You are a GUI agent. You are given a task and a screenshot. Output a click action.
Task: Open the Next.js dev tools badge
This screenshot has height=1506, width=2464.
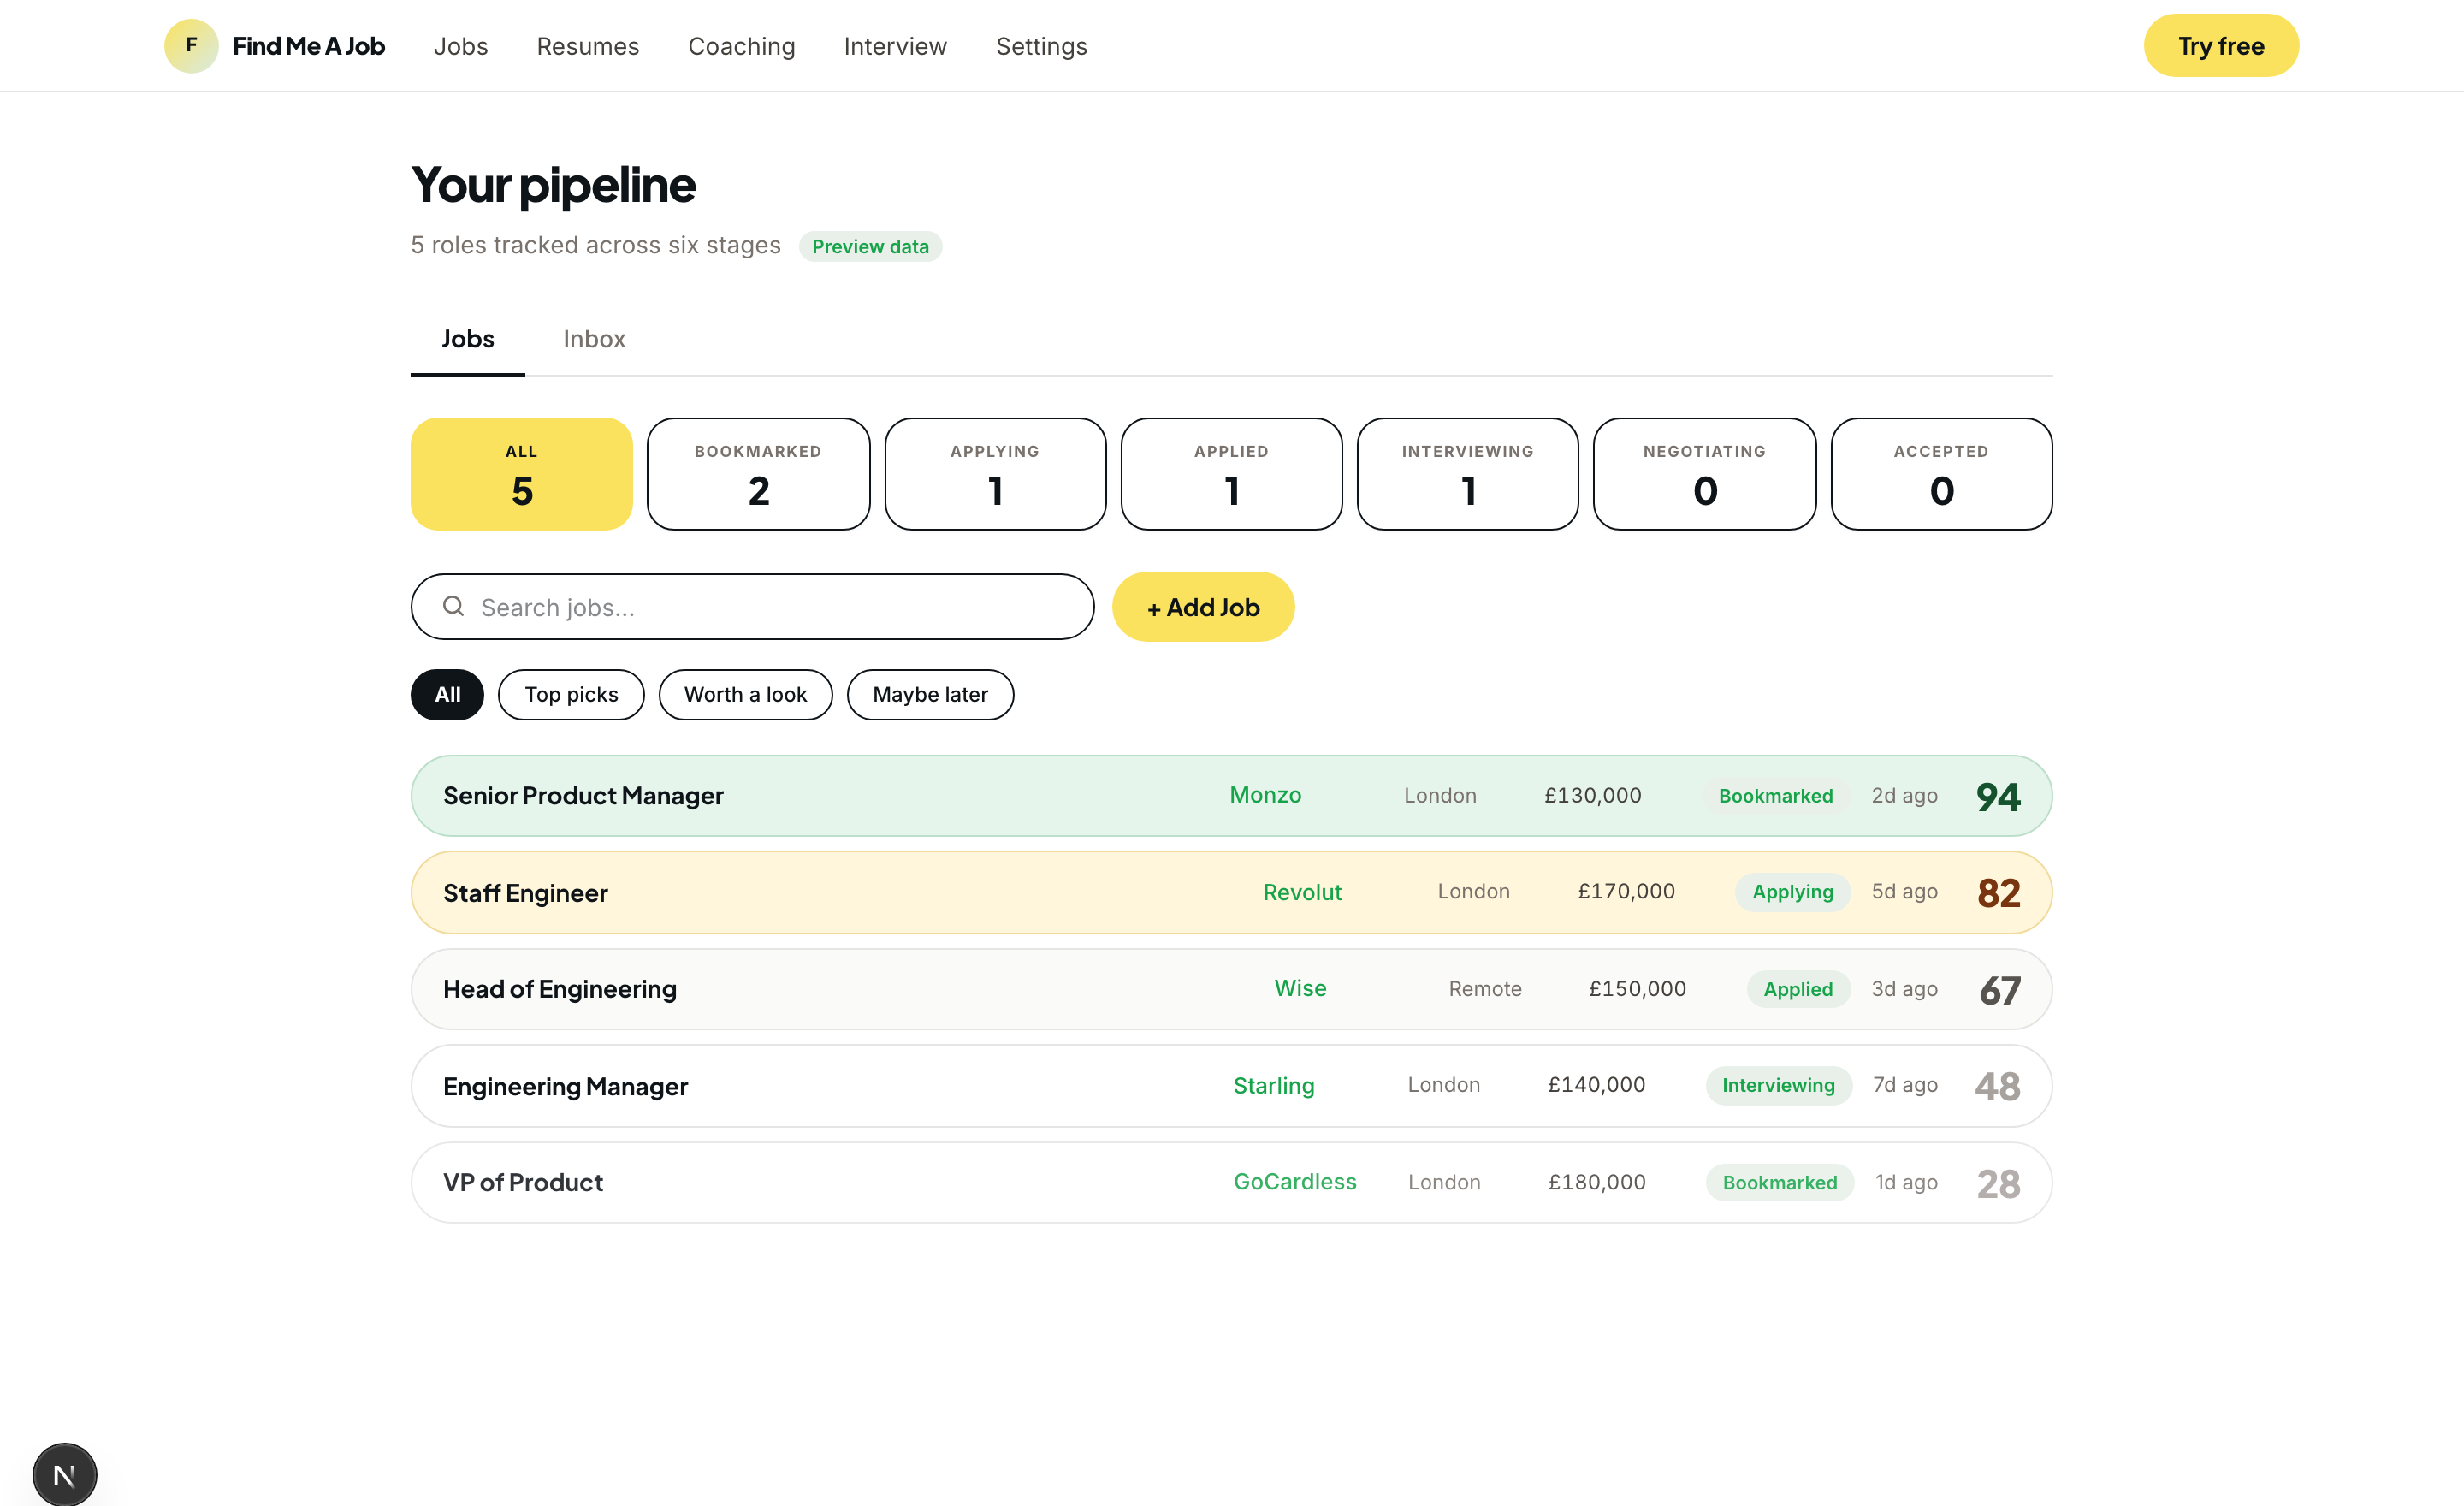(65, 1474)
